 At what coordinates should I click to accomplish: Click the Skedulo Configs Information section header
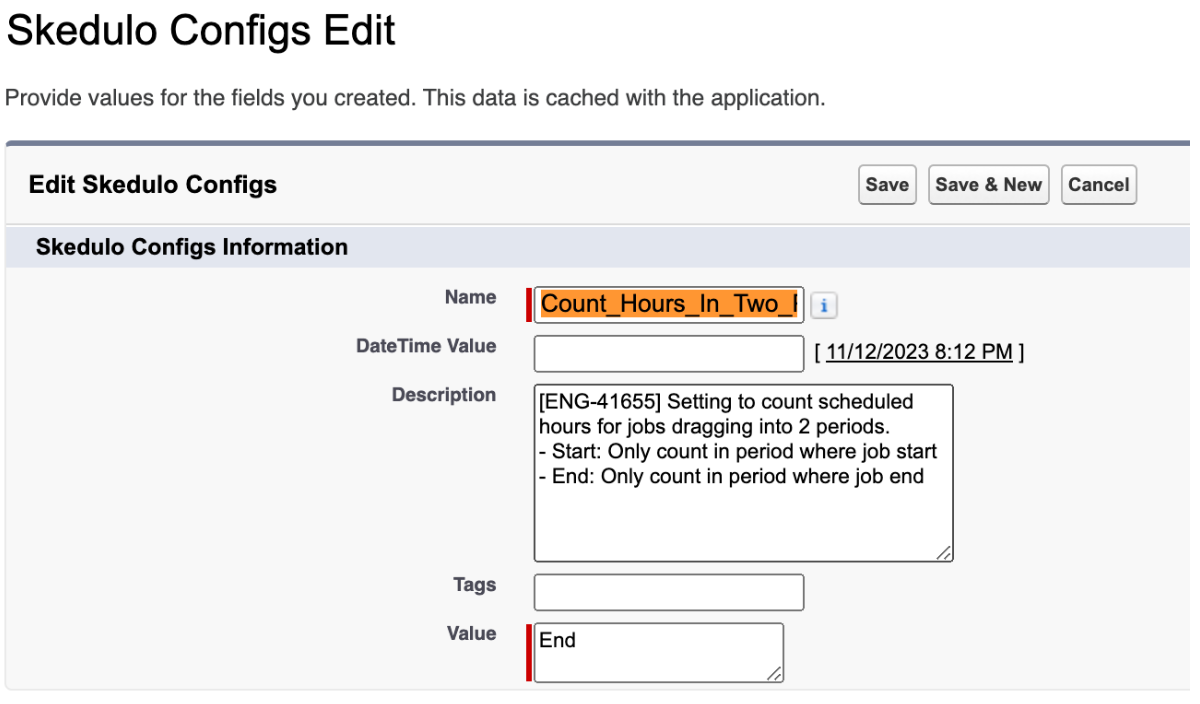click(192, 247)
